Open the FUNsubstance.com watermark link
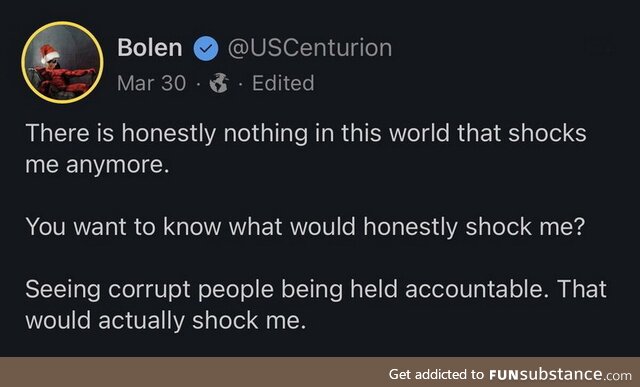 (560, 374)
